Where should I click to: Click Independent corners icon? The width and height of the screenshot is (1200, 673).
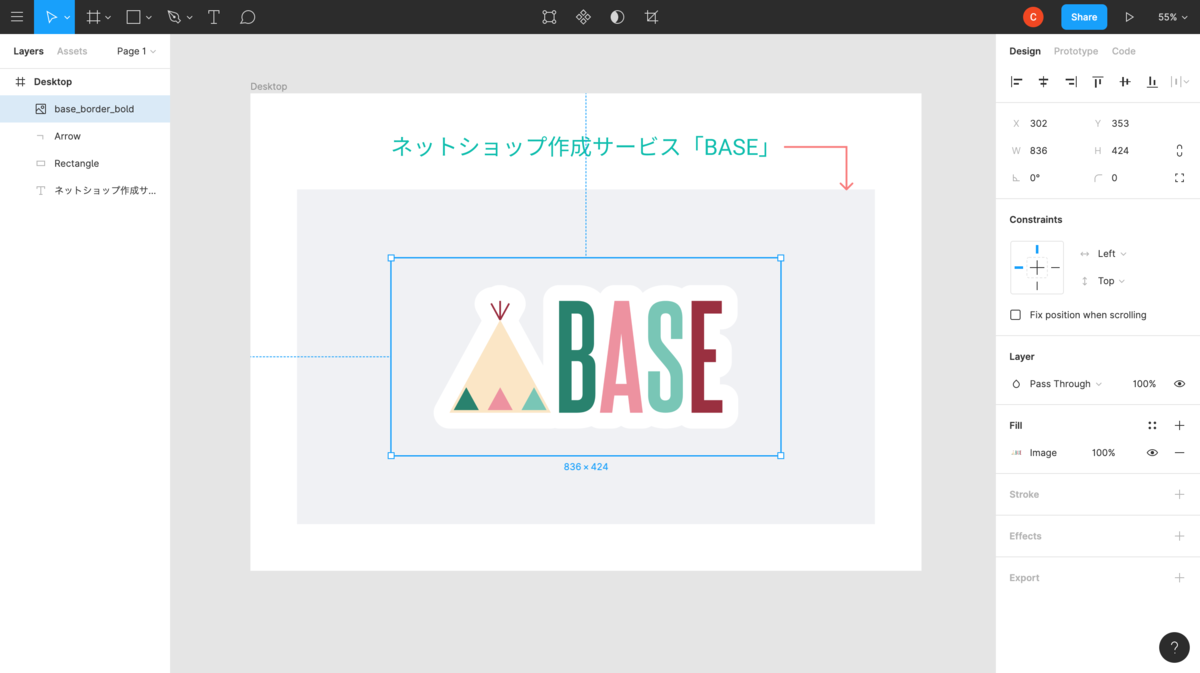pyautogui.click(x=1180, y=178)
